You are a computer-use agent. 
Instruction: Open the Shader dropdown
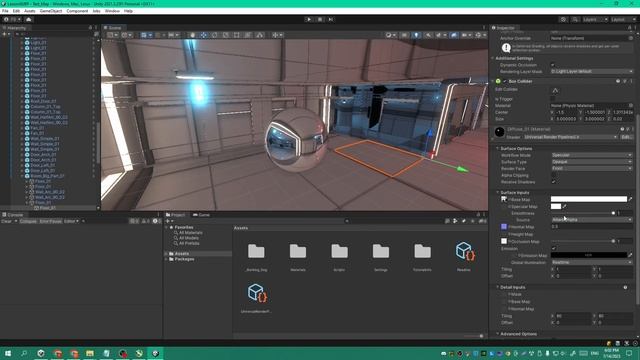click(570, 137)
